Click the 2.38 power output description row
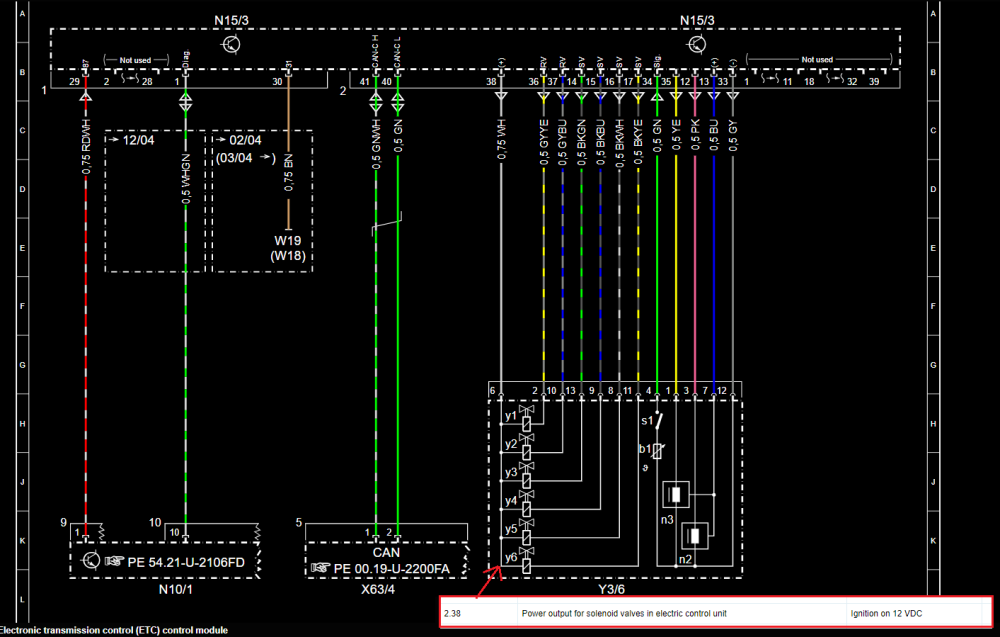This screenshot has height=637, width=1000. pos(716,613)
